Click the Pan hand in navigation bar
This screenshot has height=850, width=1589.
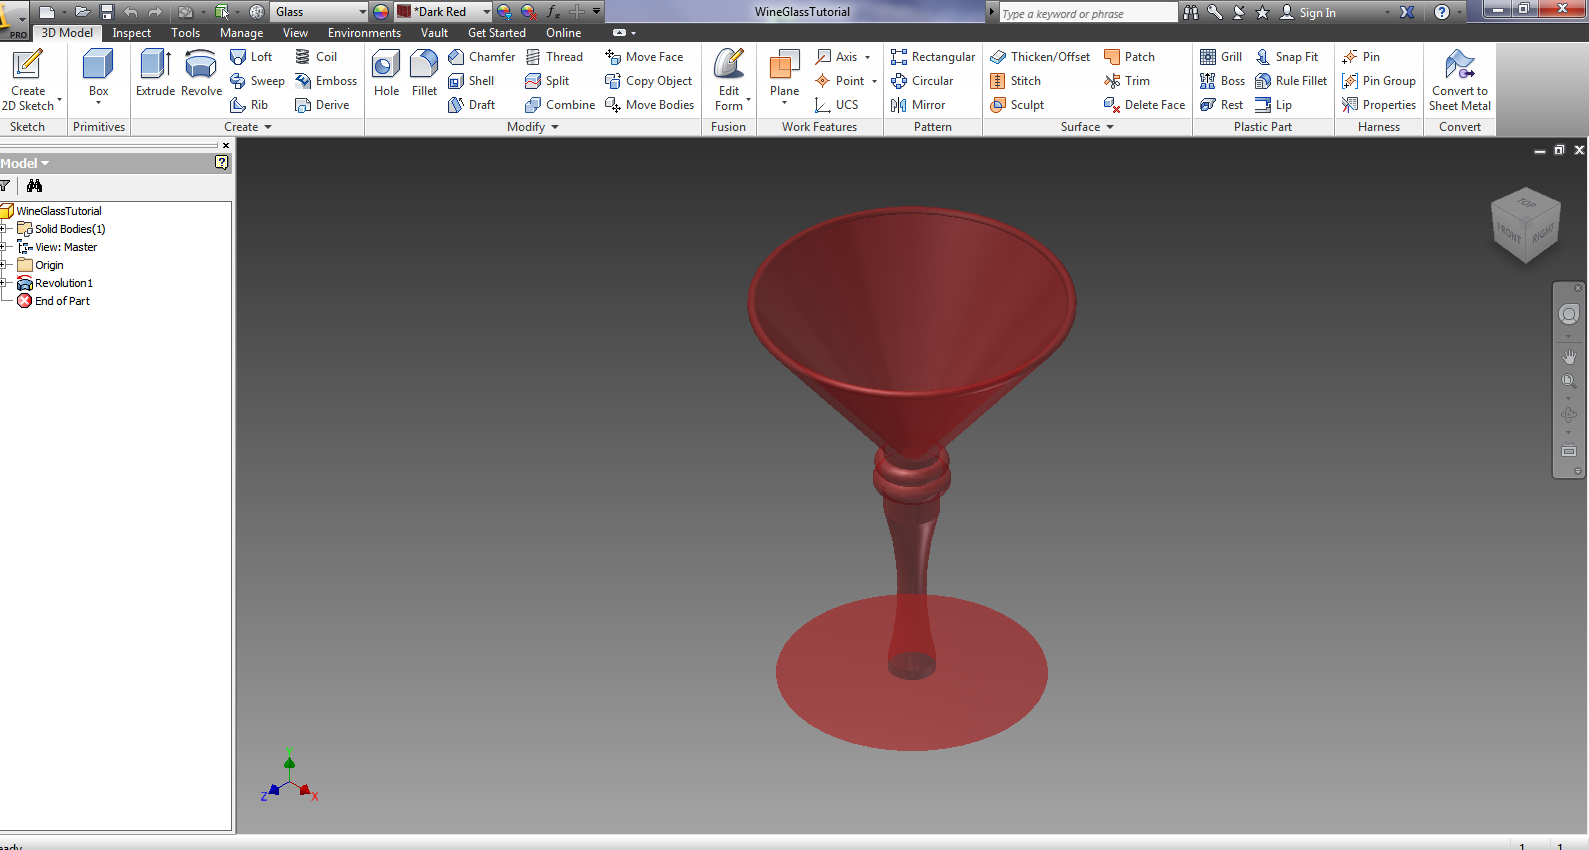(1569, 357)
